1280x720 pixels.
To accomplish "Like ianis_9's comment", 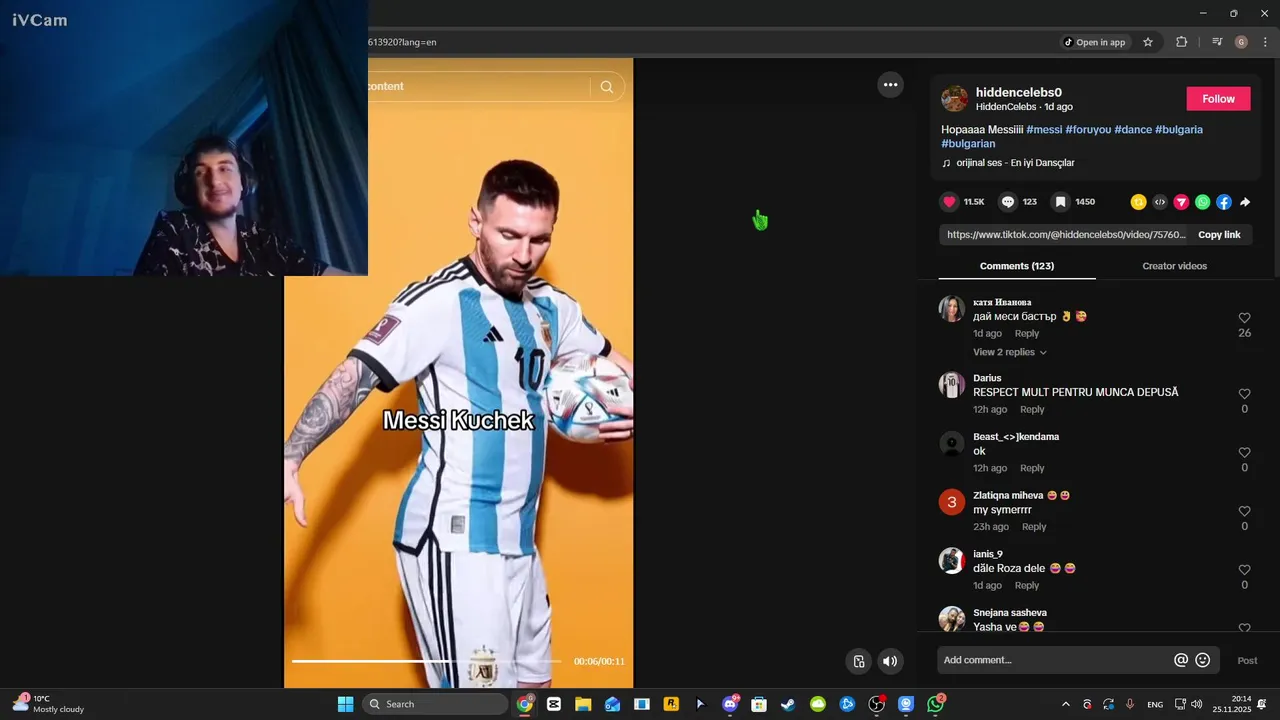I will pos(1244,570).
